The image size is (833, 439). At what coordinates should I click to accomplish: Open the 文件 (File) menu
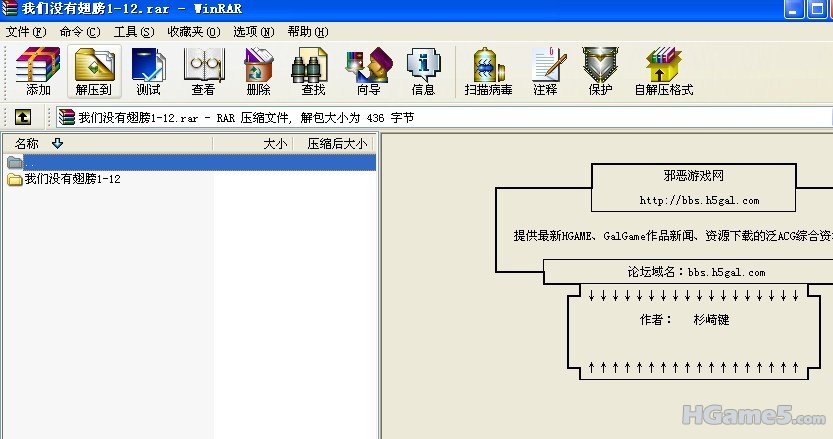(26, 31)
